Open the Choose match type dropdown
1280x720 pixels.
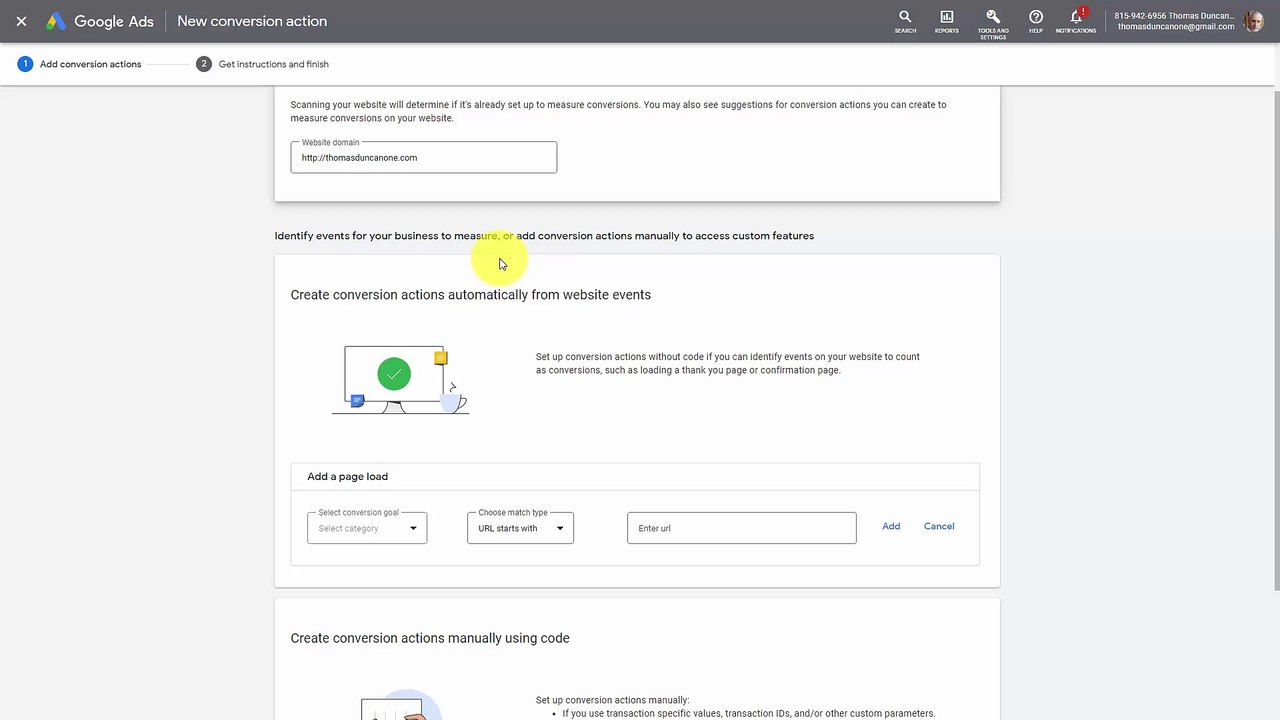(x=520, y=528)
